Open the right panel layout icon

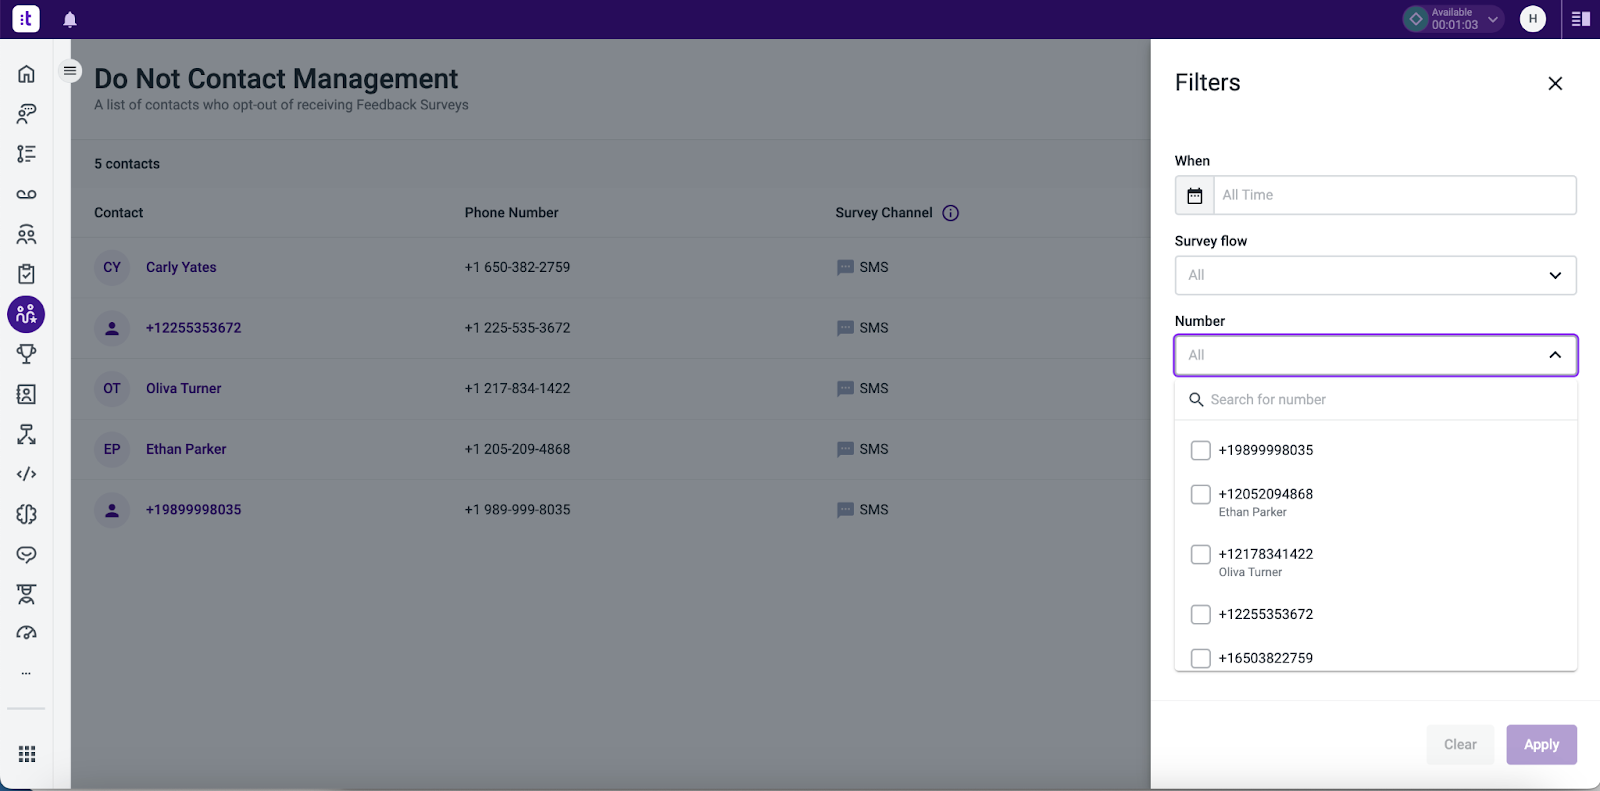pos(1581,19)
